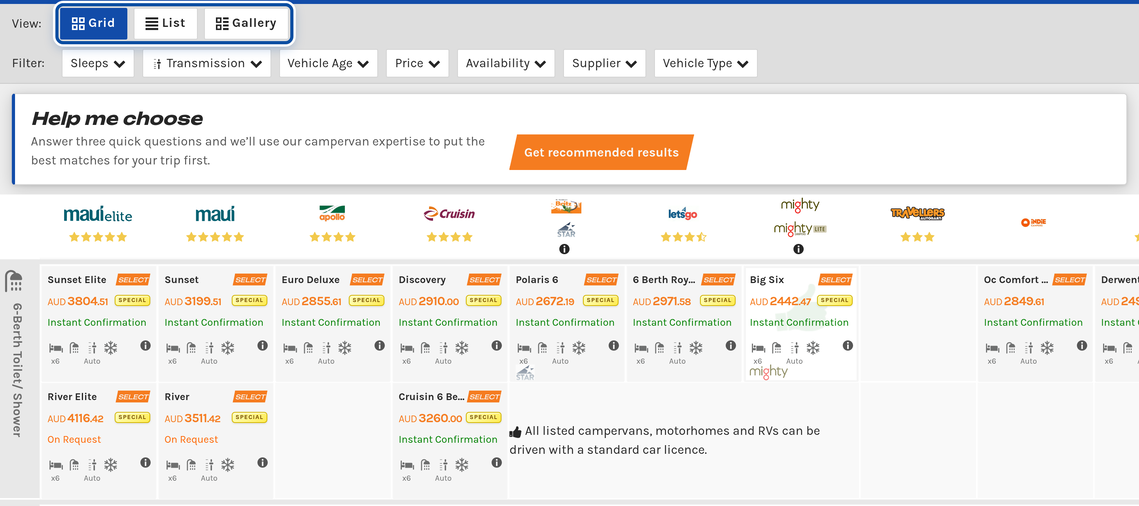The width and height of the screenshot is (1139, 506).
Task: Open the Supplier filter dropdown
Action: (x=604, y=63)
